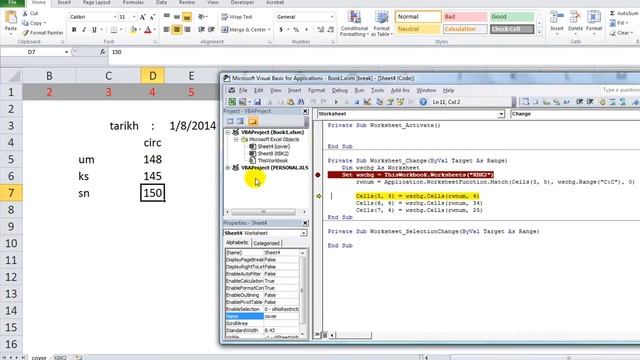This screenshot has width=640, height=360.
Task: Click the Cut icon in Clipboard group
Action: pos(25,13)
